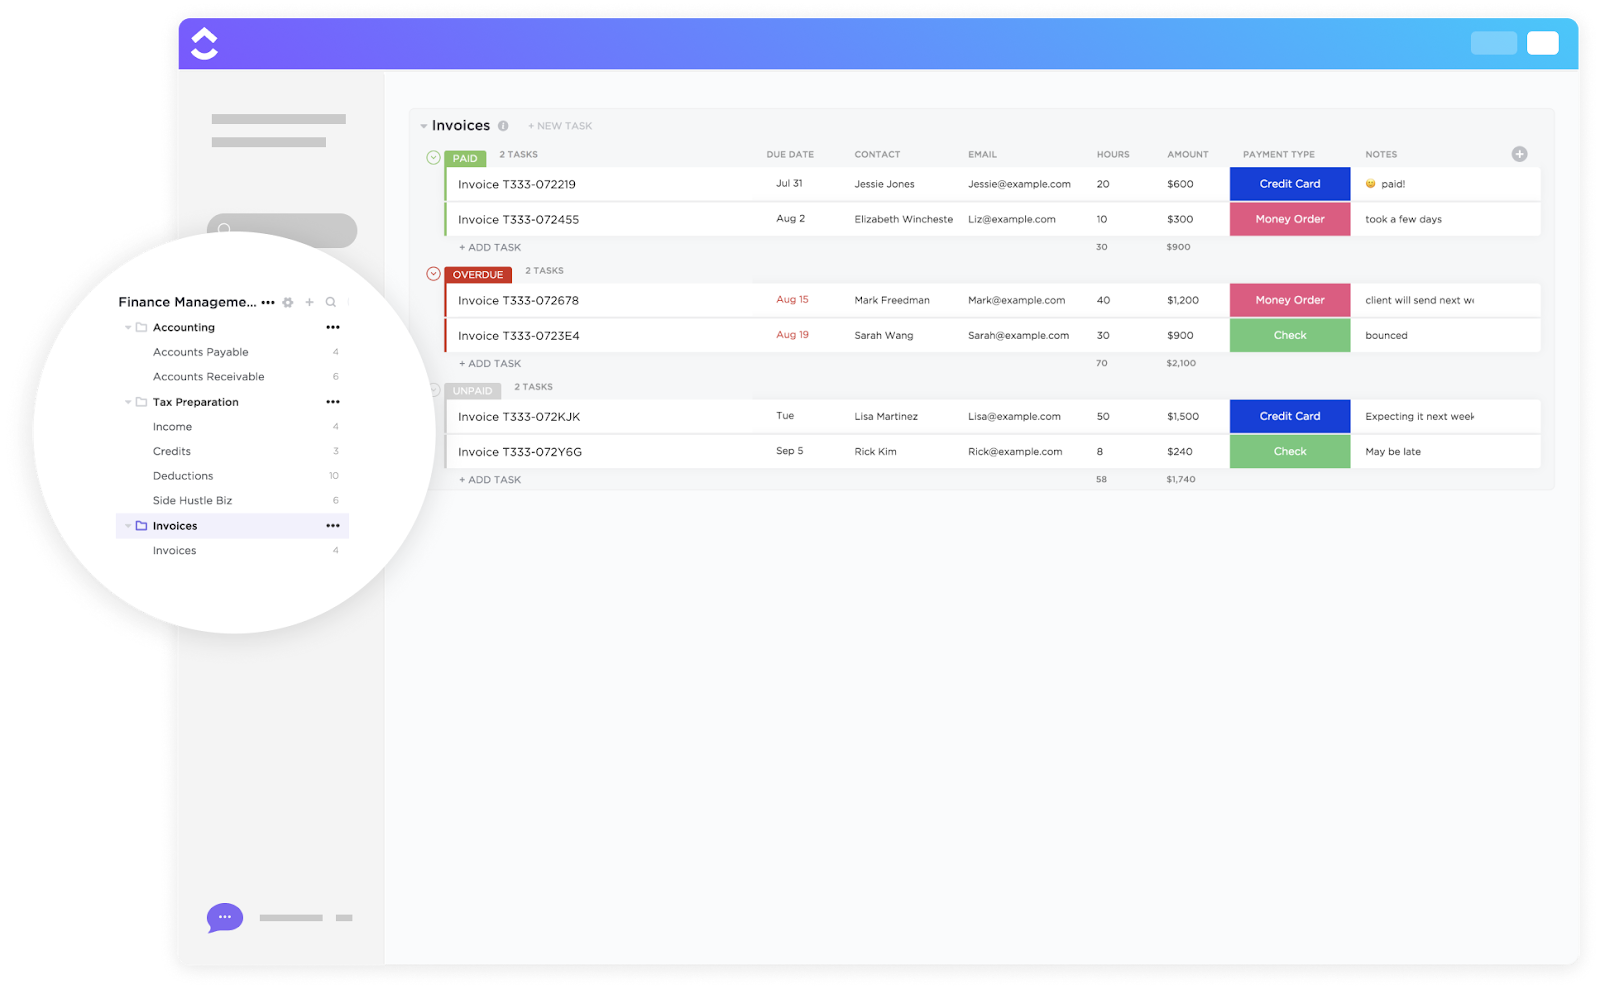
Task: Open the chat bubble icon at bottom left
Action: point(224,917)
